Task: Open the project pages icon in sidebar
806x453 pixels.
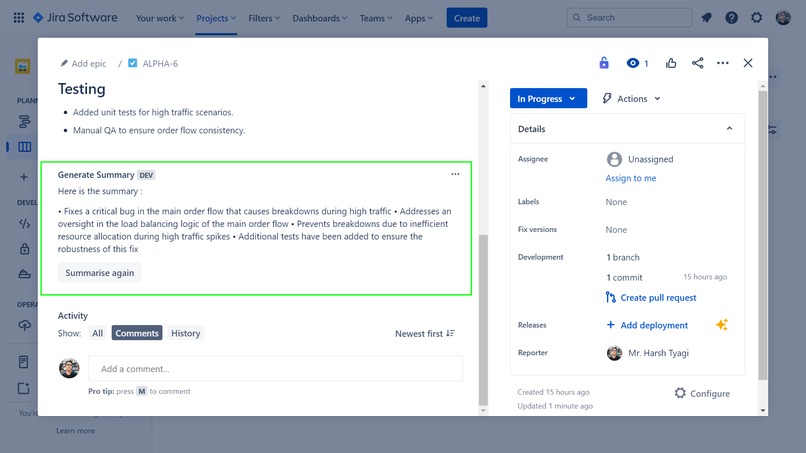Action: click(x=24, y=362)
